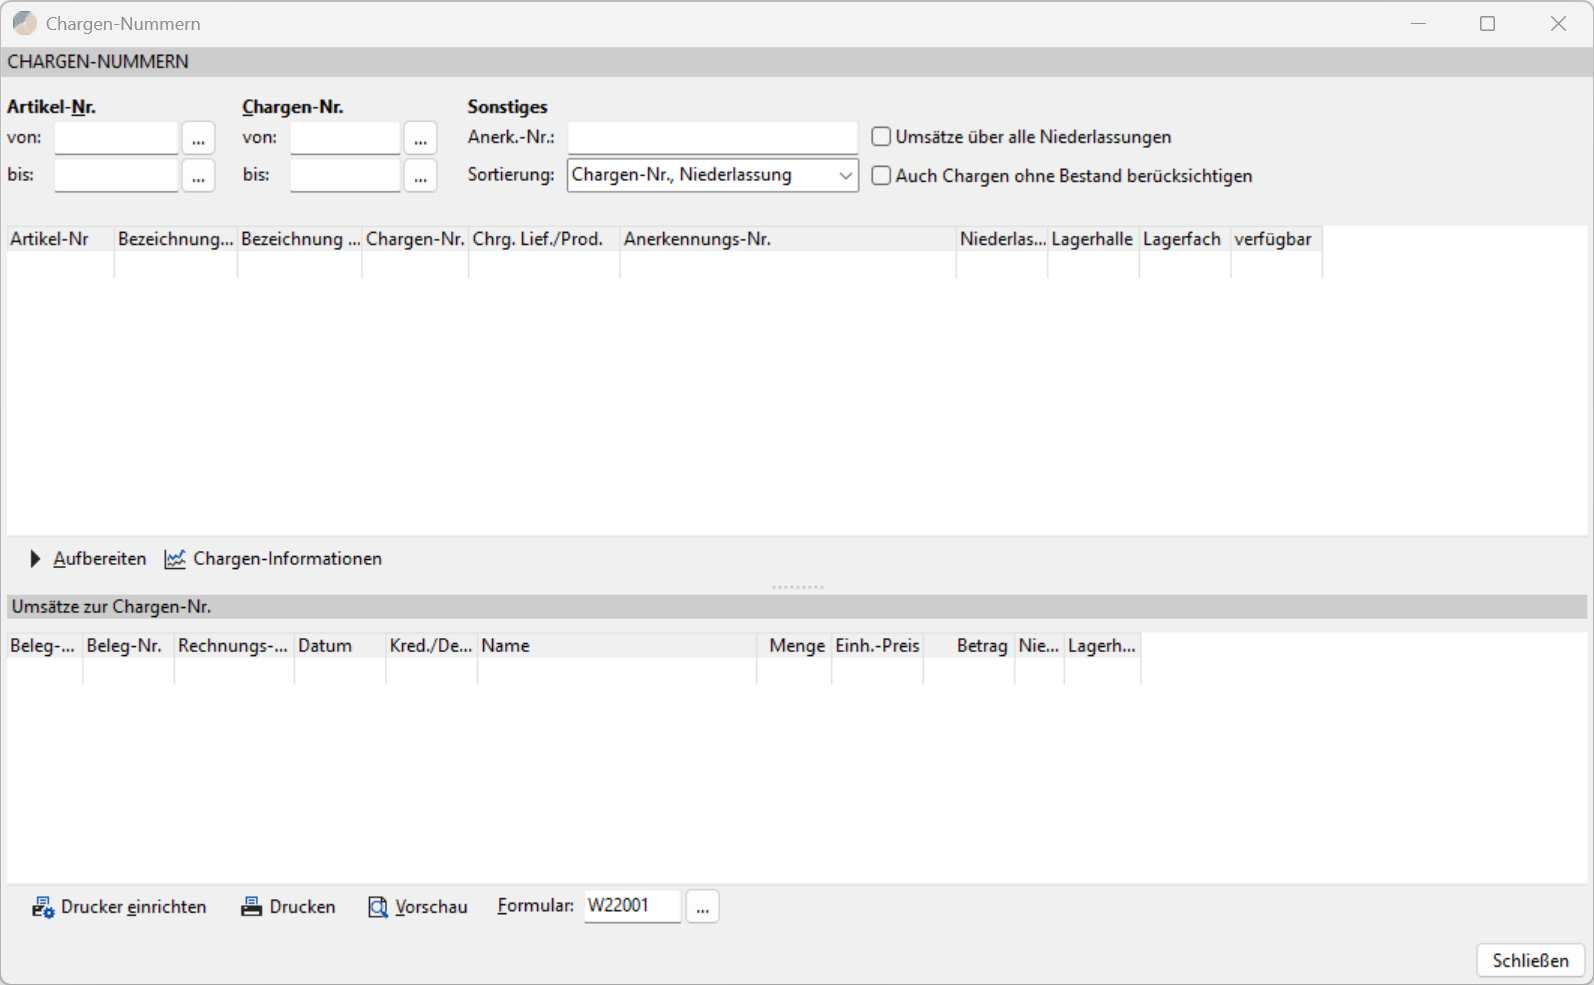The height and width of the screenshot is (985, 1594).
Task: Focus the Anerk.-Nr. input field
Action: (712, 138)
